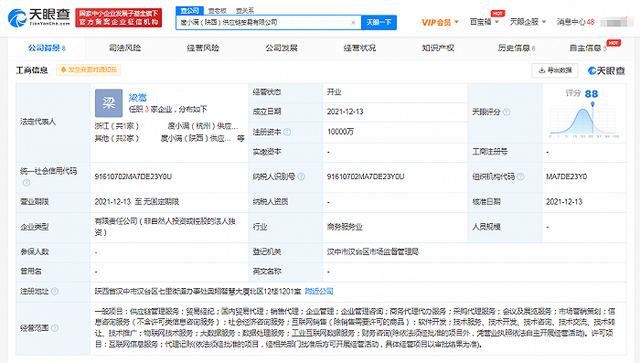This screenshot has height=363, width=640.
Task: Click the score 88 distribution chart
Action: click(x=584, y=120)
